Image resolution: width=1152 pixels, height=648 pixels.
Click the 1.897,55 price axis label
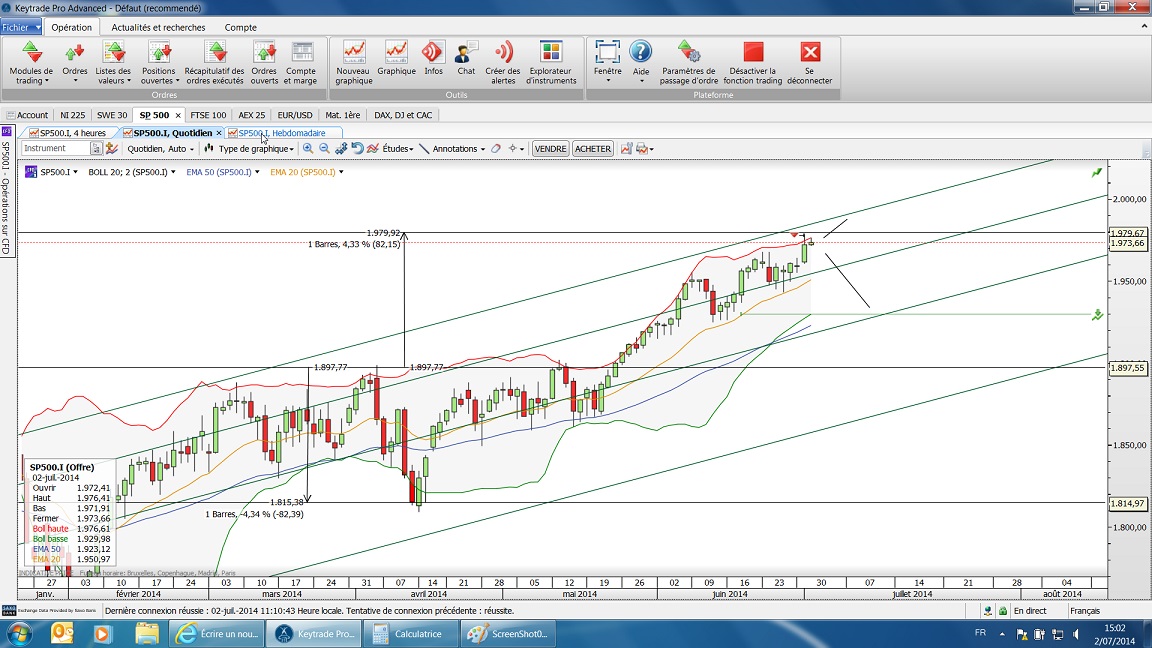click(1127, 368)
